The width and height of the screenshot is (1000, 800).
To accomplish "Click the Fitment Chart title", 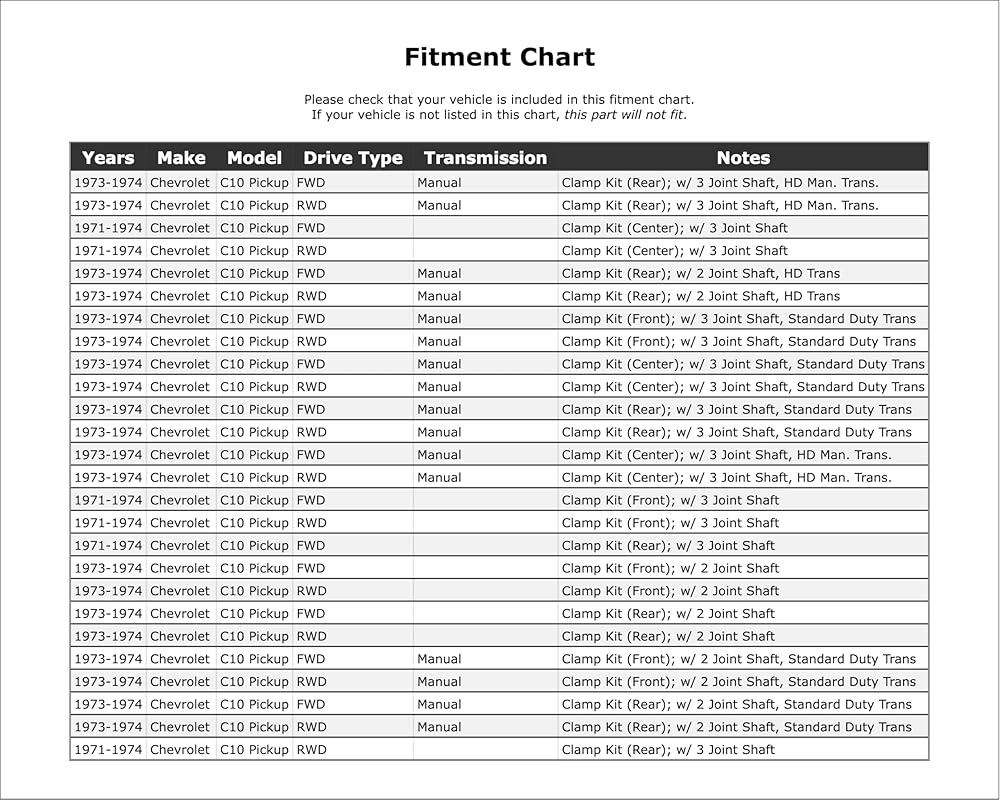I will tap(499, 57).
